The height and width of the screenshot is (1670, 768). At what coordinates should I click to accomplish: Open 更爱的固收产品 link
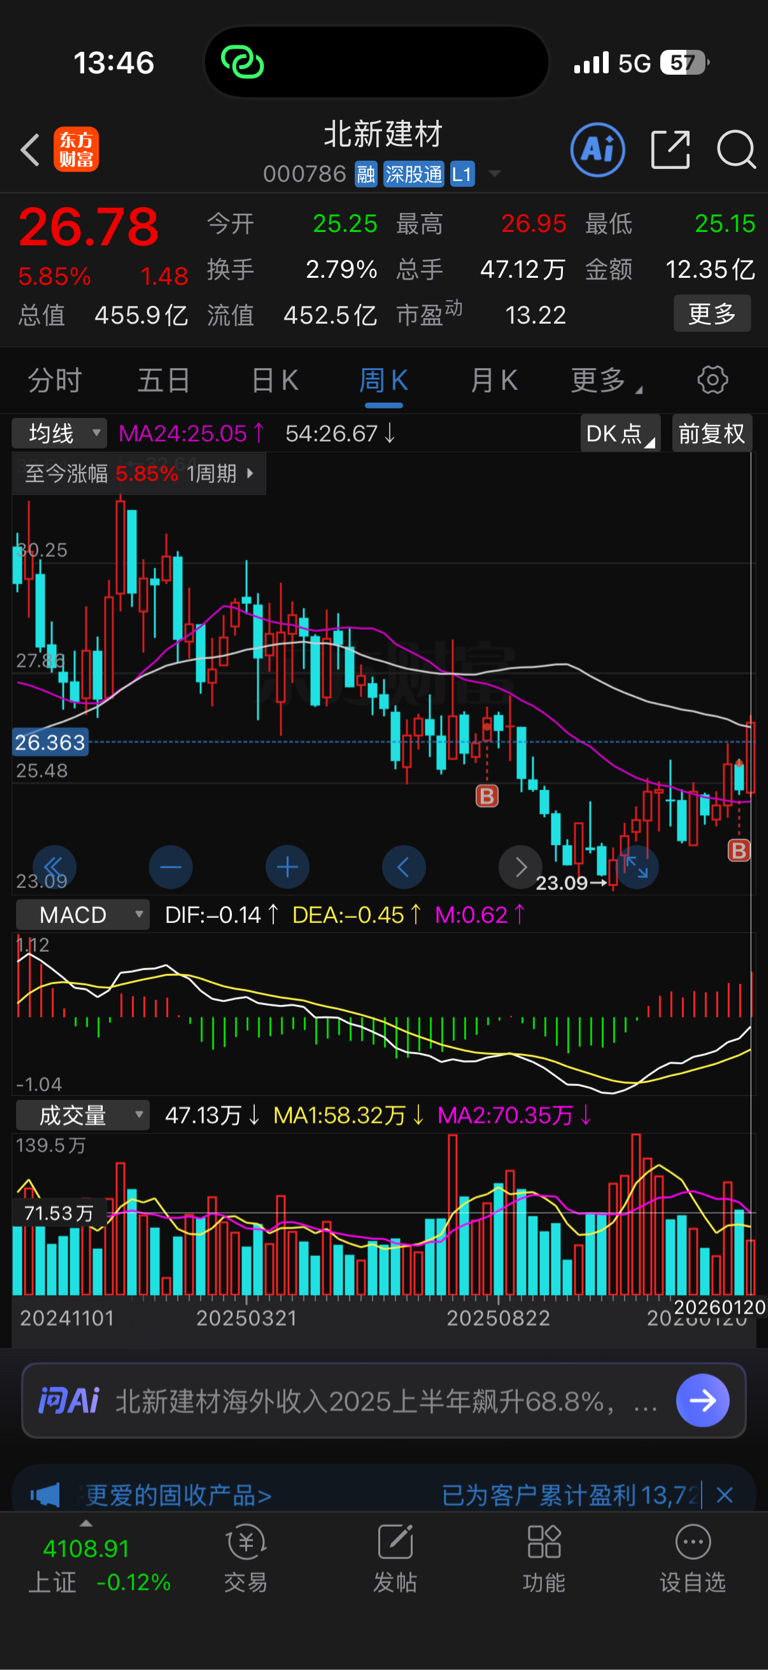click(178, 1495)
